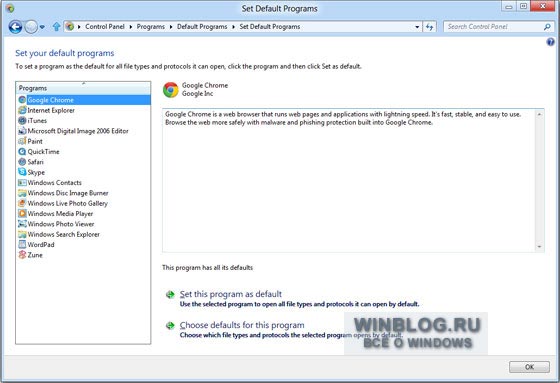
Task: Click the Skype icon in programs list
Action: (x=22, y=172)
